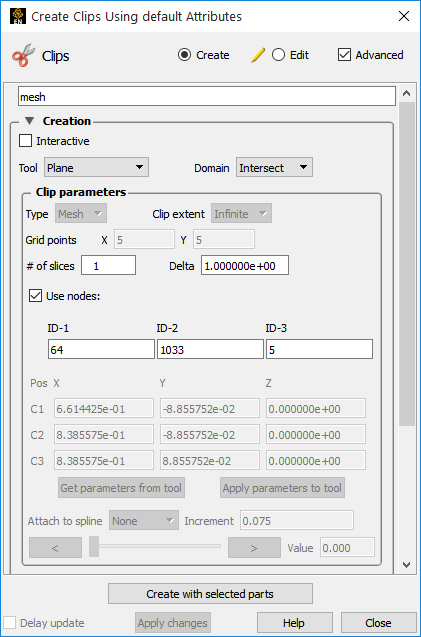Click the Close button at bottom
Image resolution: width=421 pixels, height=637 pixels.
(x=378, y=623)
